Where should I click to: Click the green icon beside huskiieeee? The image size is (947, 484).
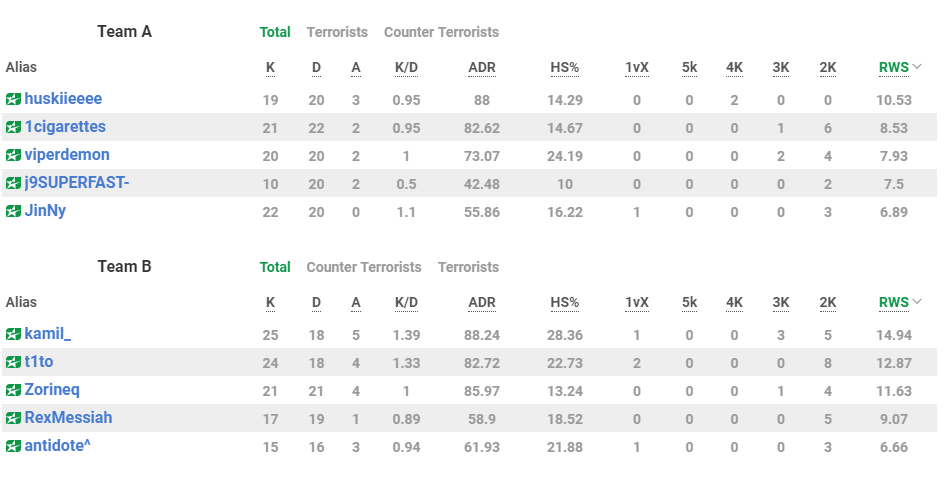[x=13, y=100]
